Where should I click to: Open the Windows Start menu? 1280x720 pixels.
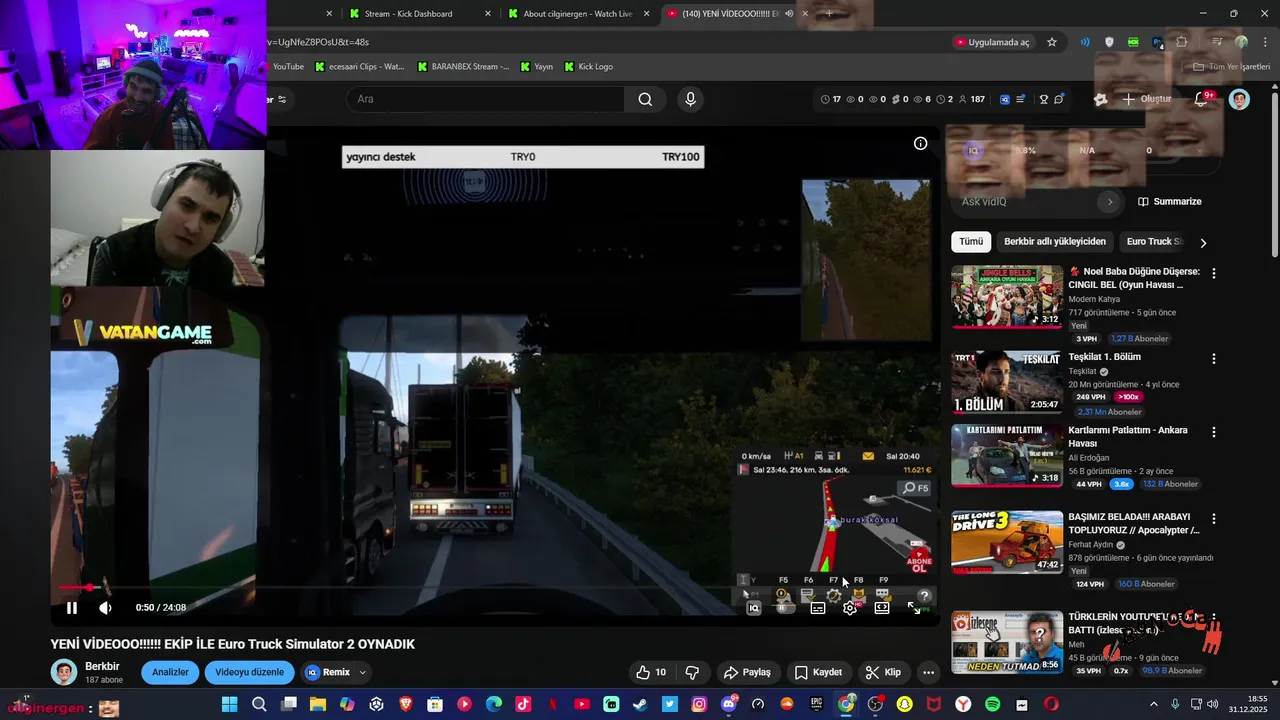point(229,705)
